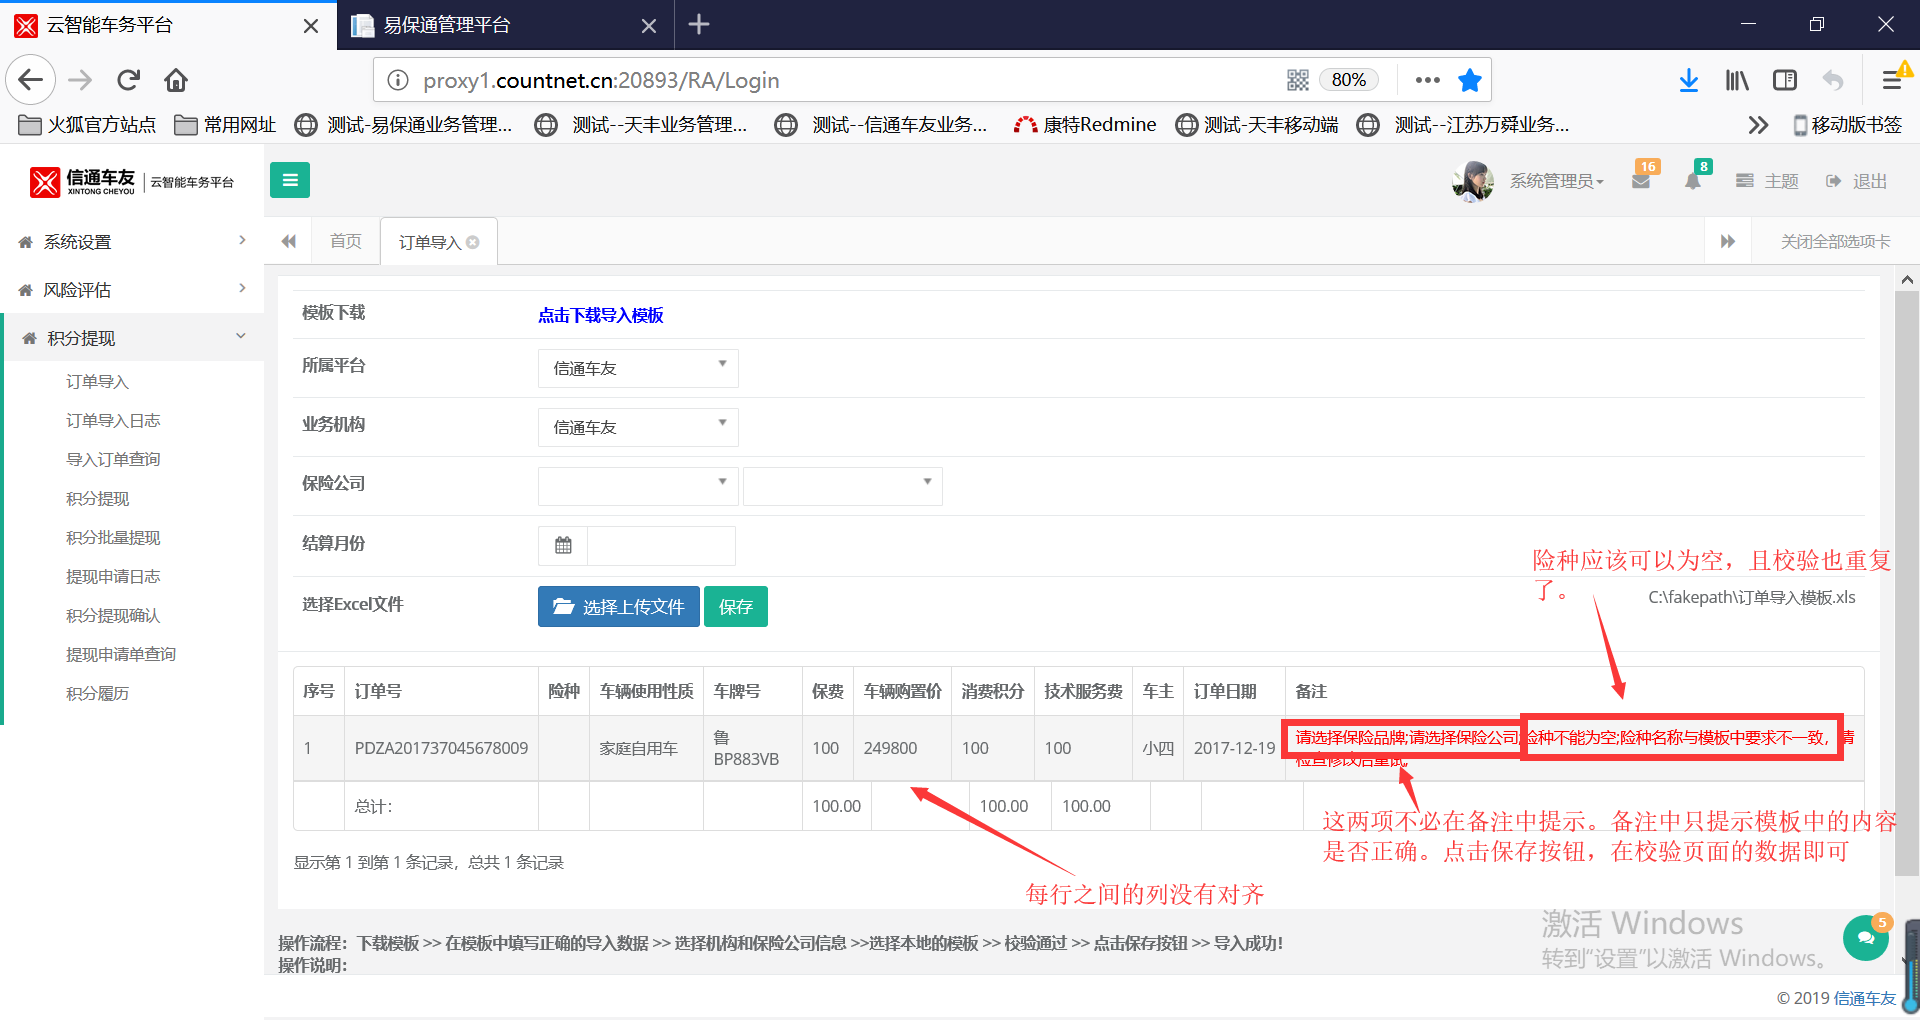
Task: Click the green 保存 button
Action: [x=736, y=607]
